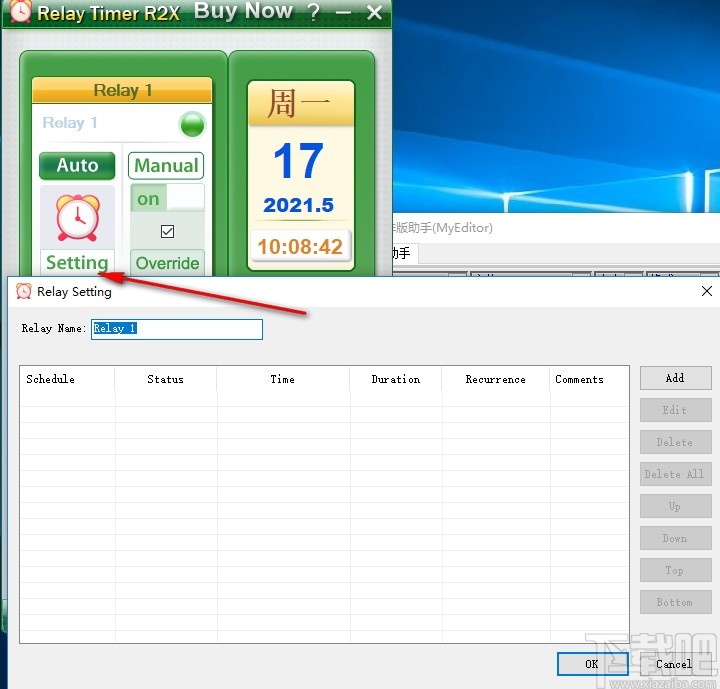Click the Up button
This screenshot has height=689, width=720.
pyautogui.click(x=675, y=506)
